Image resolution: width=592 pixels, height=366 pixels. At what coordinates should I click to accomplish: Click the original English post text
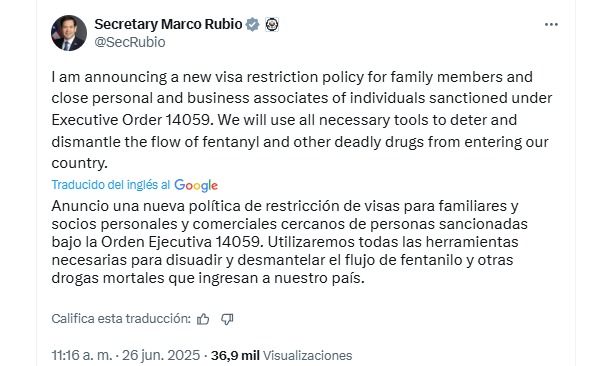(x=302, y=120)
